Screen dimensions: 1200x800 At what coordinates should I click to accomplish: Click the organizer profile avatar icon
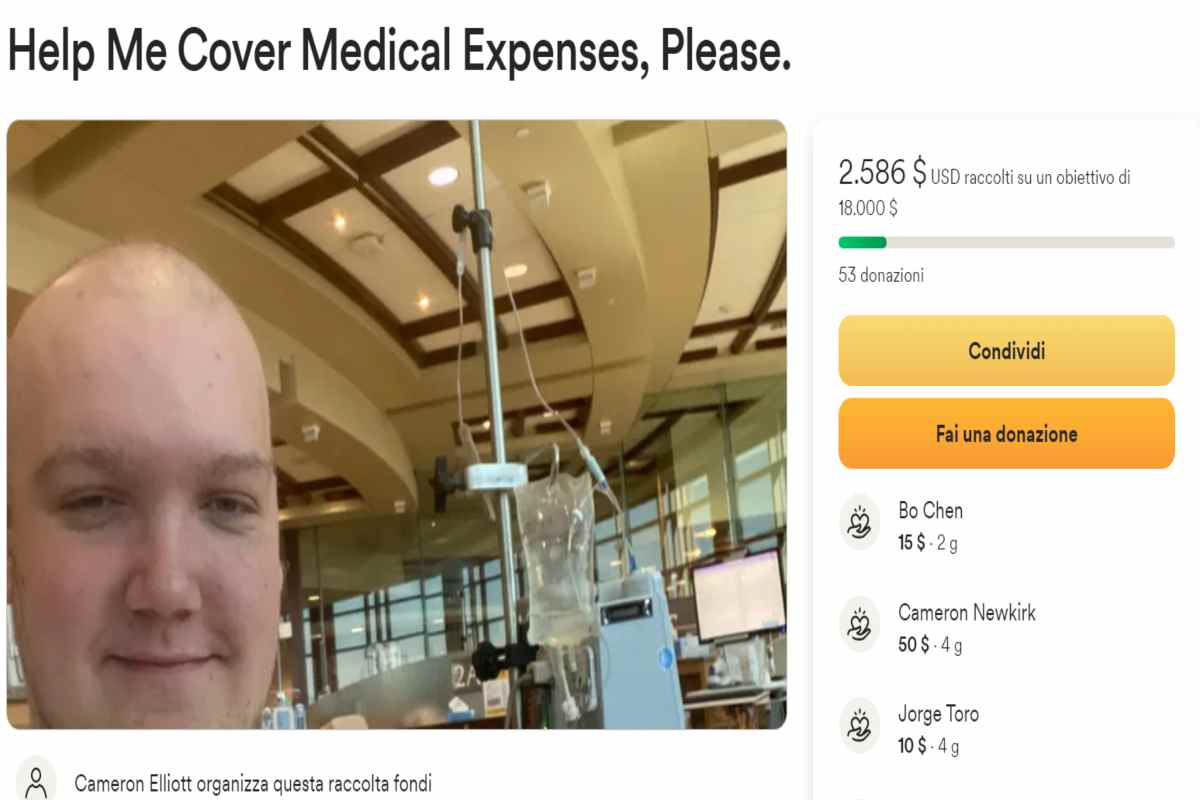coord(37,779)
